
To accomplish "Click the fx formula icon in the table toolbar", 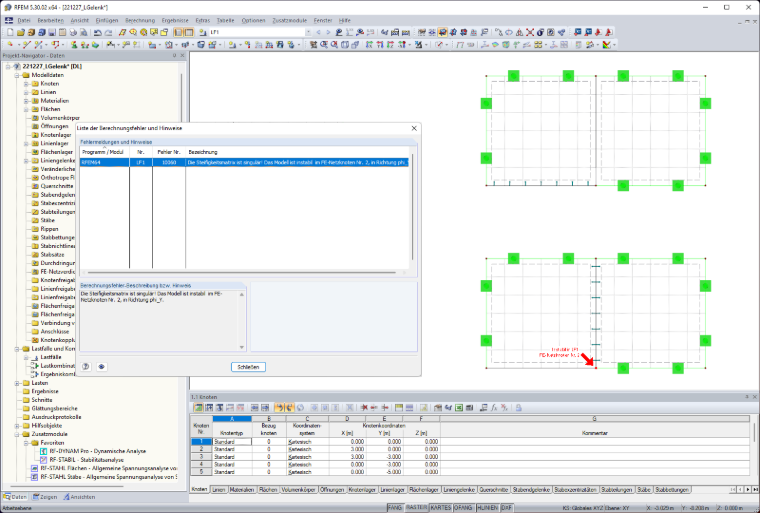I will (x=493, y=408).
